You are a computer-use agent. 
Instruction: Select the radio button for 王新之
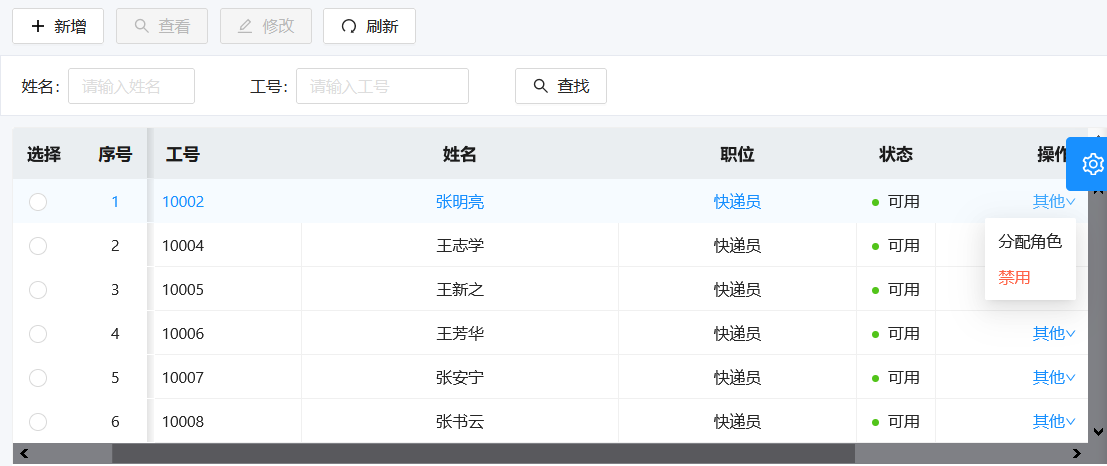point(38,290)
